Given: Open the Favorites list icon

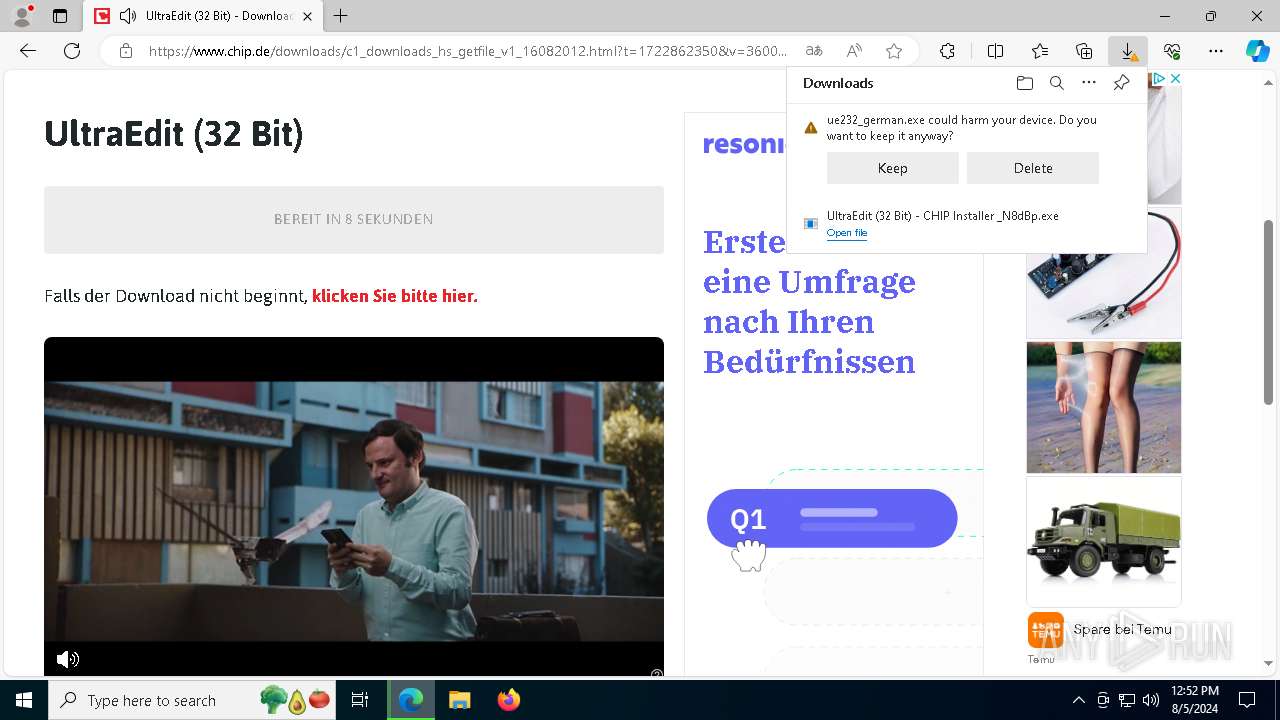Looking at the screenshot, I should (x=1040, y=51).
